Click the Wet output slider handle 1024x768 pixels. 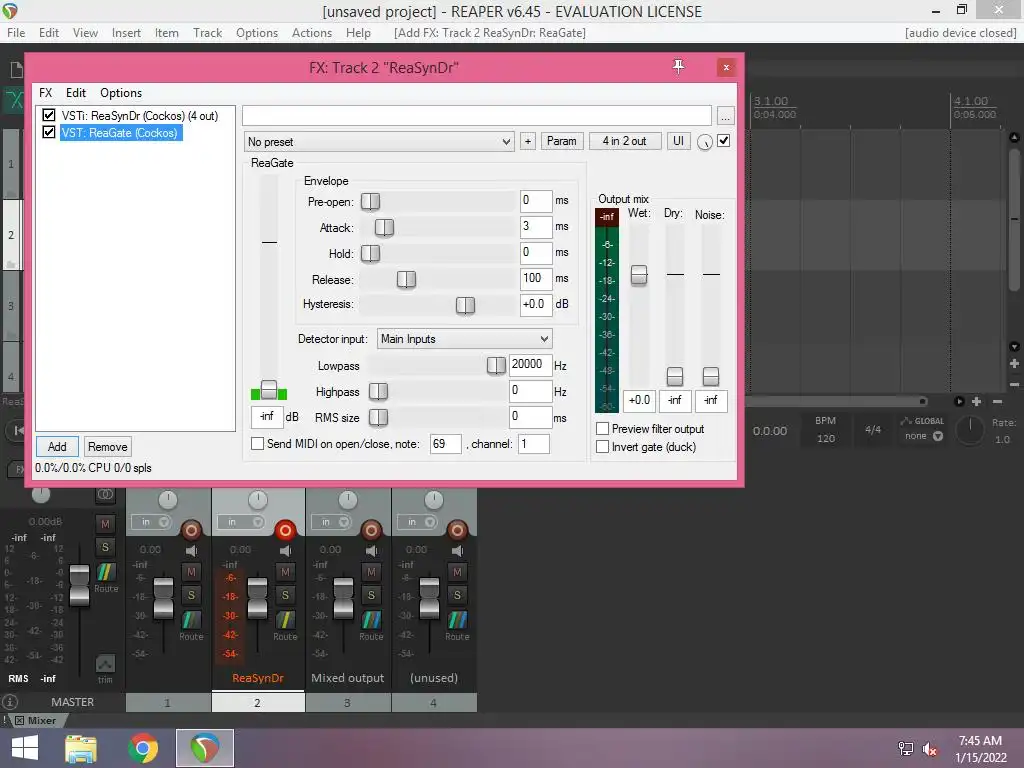click(639, 275)
